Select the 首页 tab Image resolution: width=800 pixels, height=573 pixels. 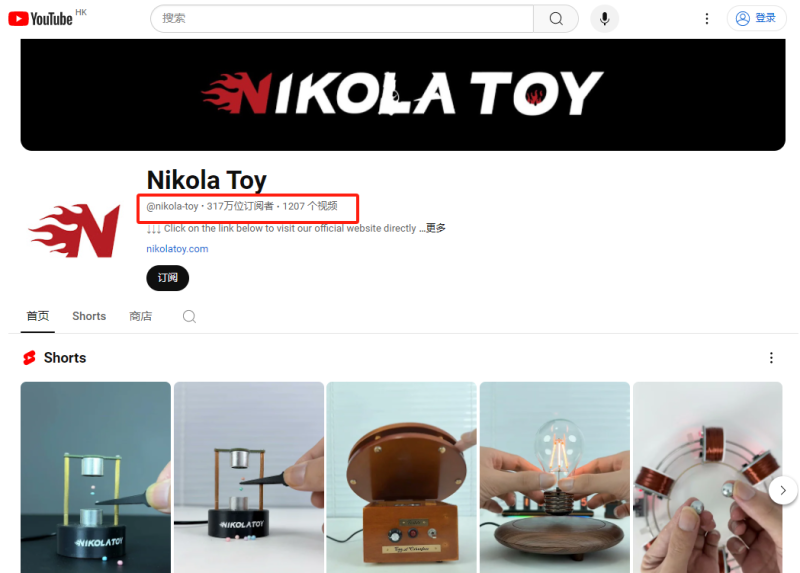tap(38, 316)
